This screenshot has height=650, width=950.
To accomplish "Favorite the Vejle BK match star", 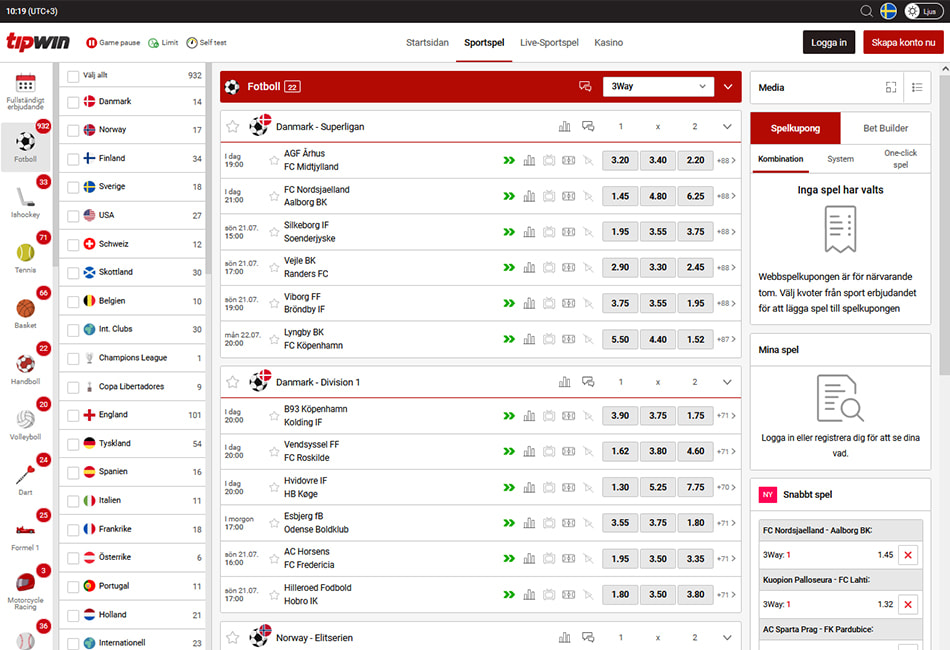I will pyautogui.click(x=274, y=268).
